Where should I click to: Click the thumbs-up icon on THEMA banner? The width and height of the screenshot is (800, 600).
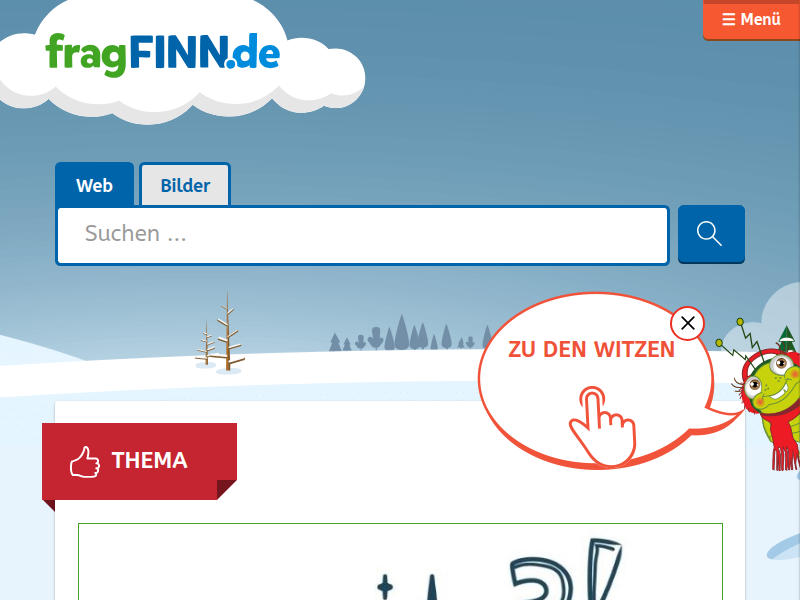[x=85, y=462]
